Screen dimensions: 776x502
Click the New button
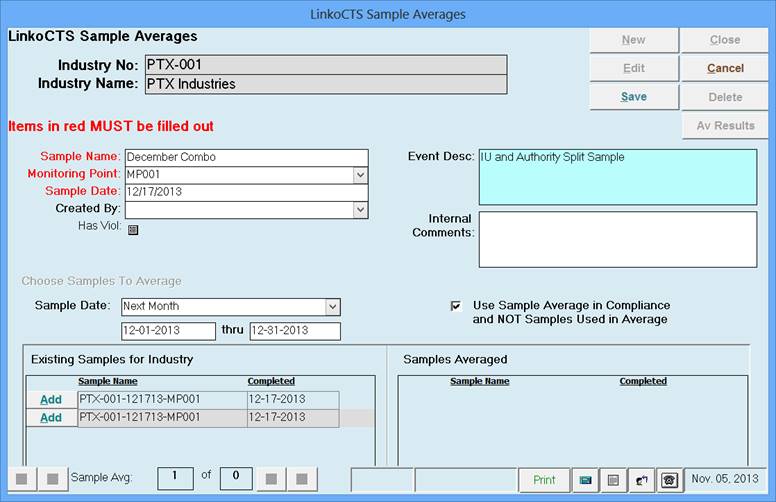(633, 40)
